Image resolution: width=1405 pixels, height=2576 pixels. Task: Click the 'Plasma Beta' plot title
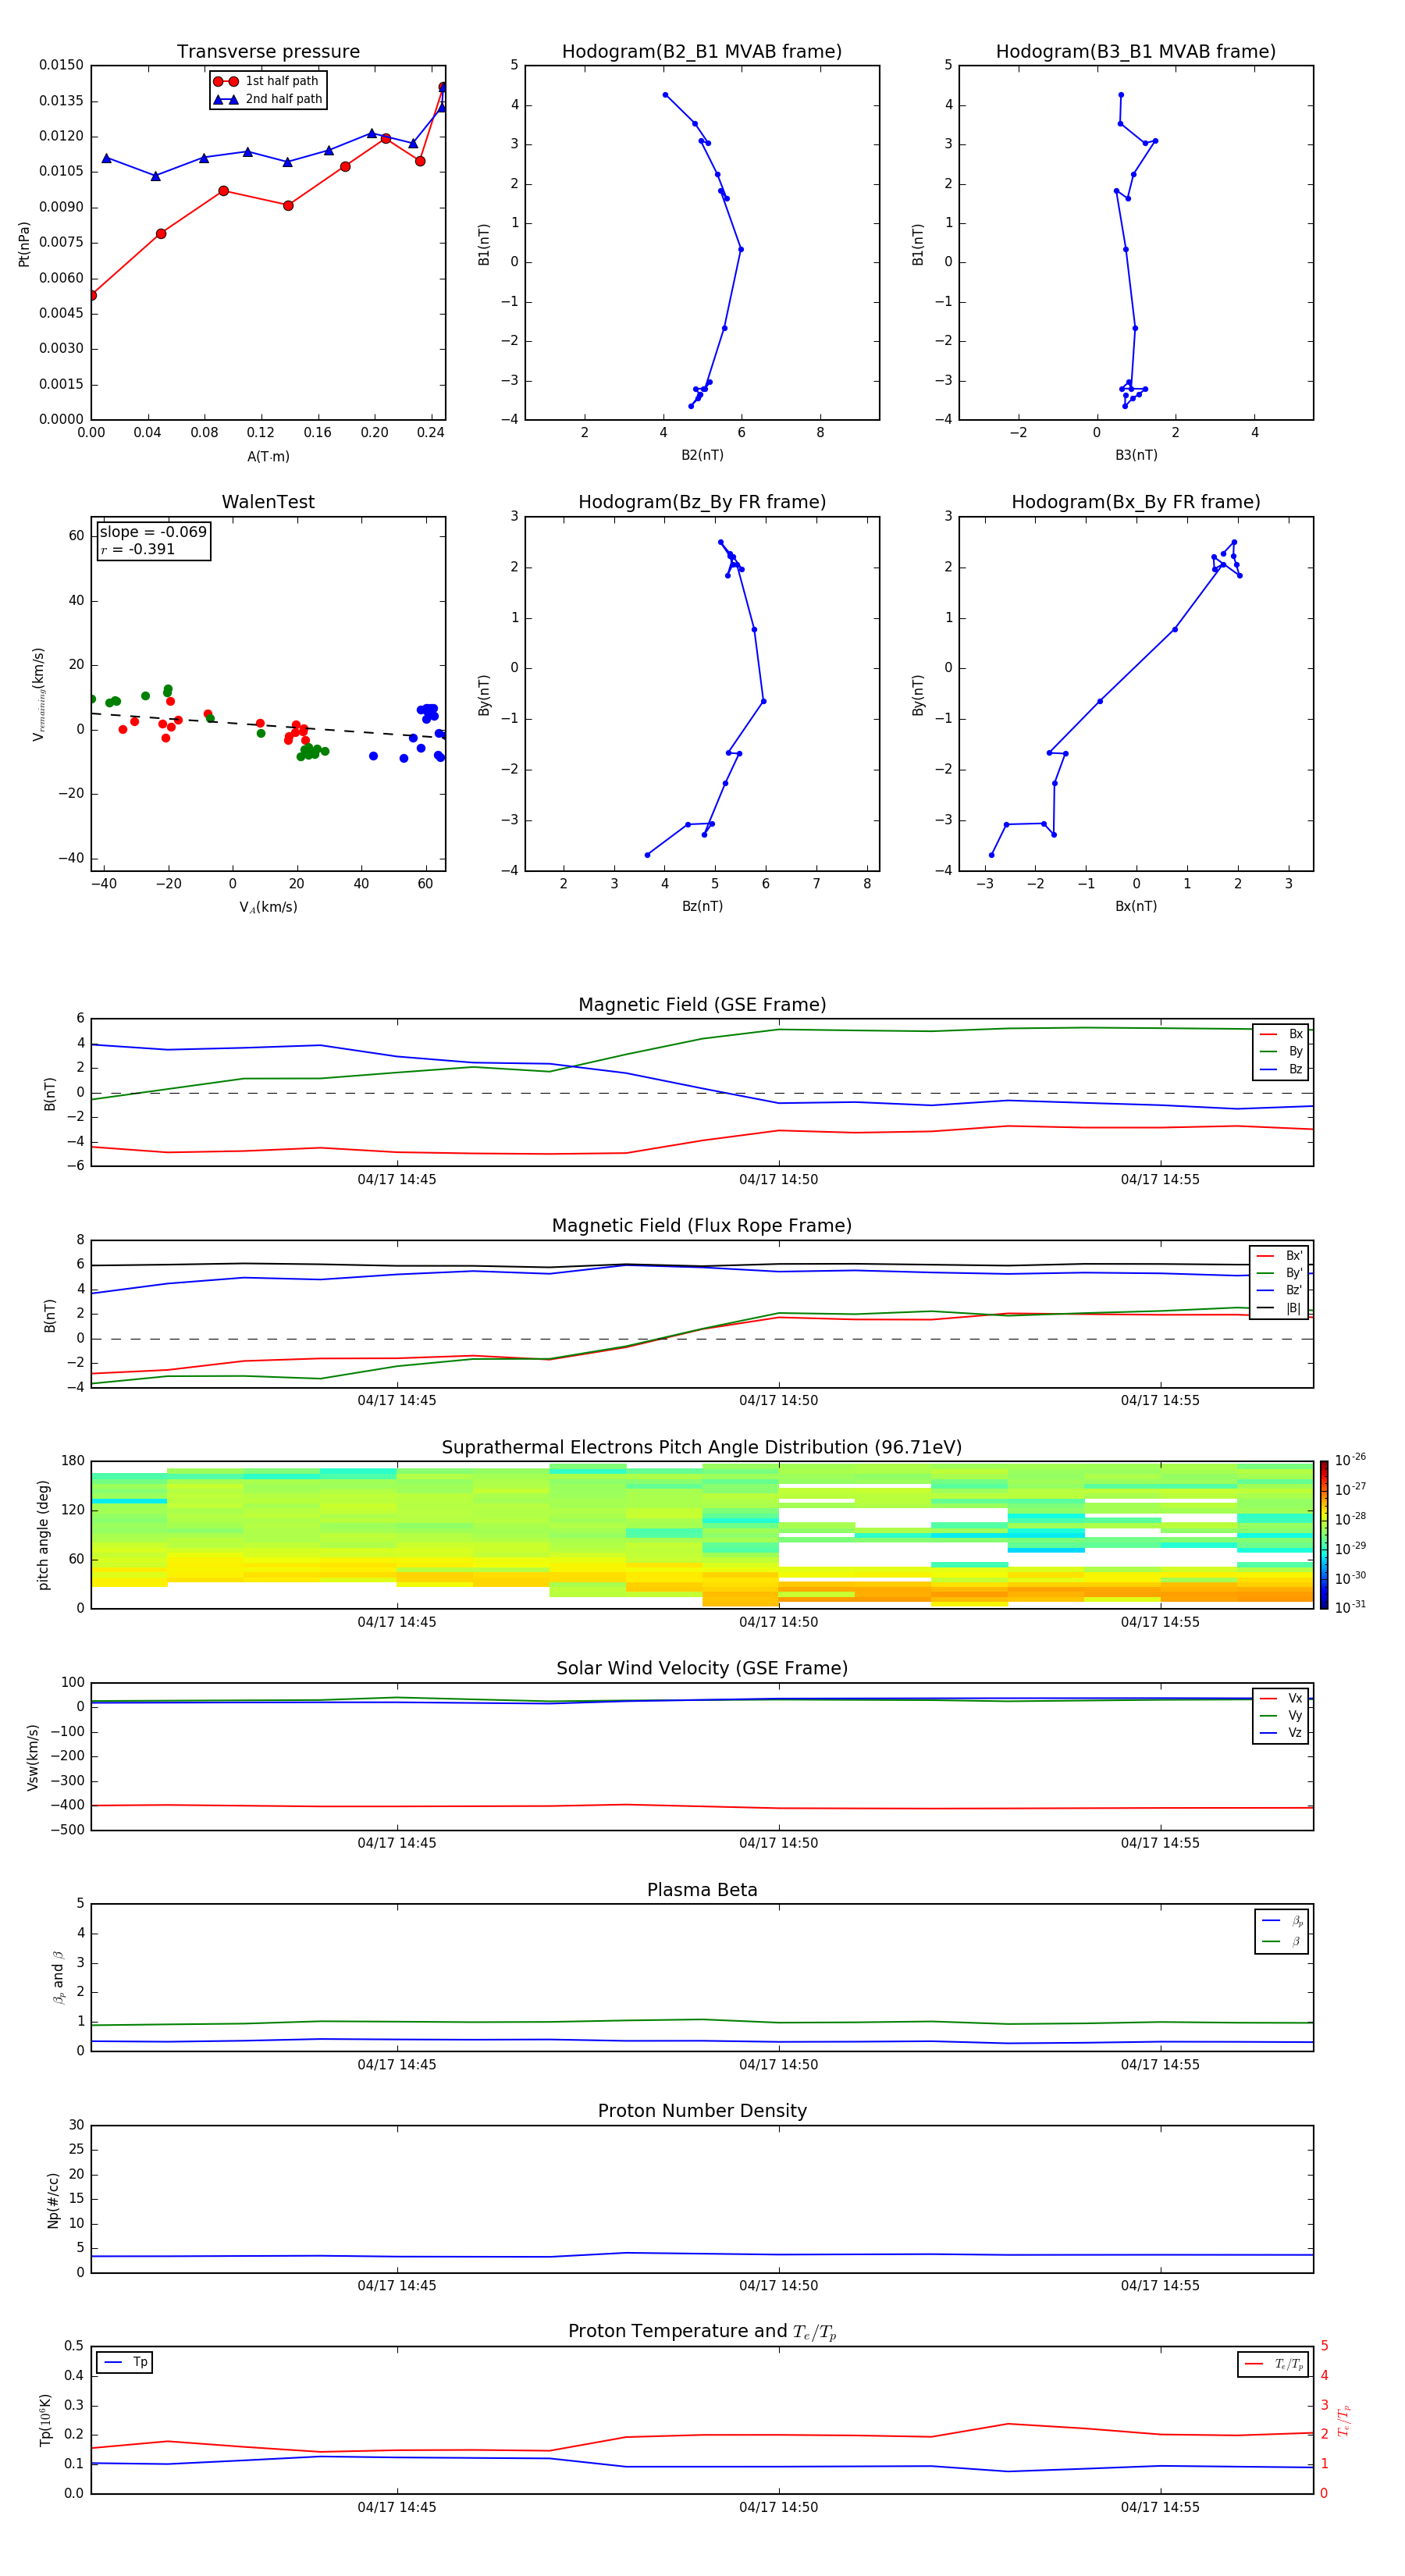click(702, 1891)
